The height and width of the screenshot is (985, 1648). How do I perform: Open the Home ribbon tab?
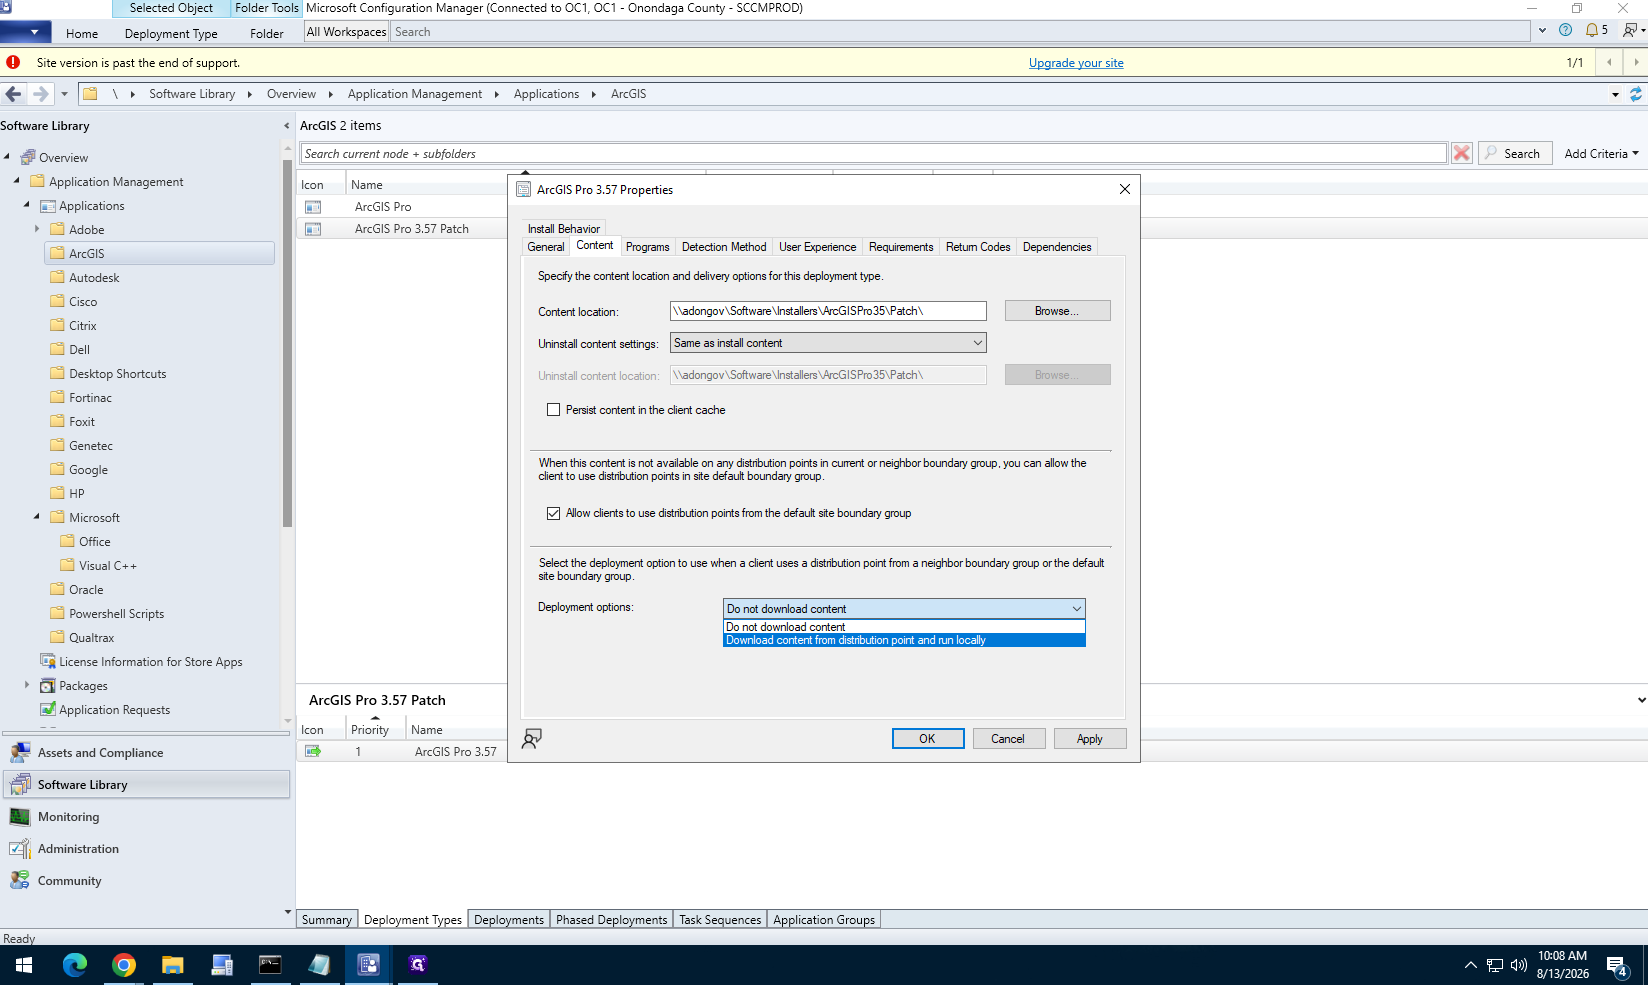82,33
